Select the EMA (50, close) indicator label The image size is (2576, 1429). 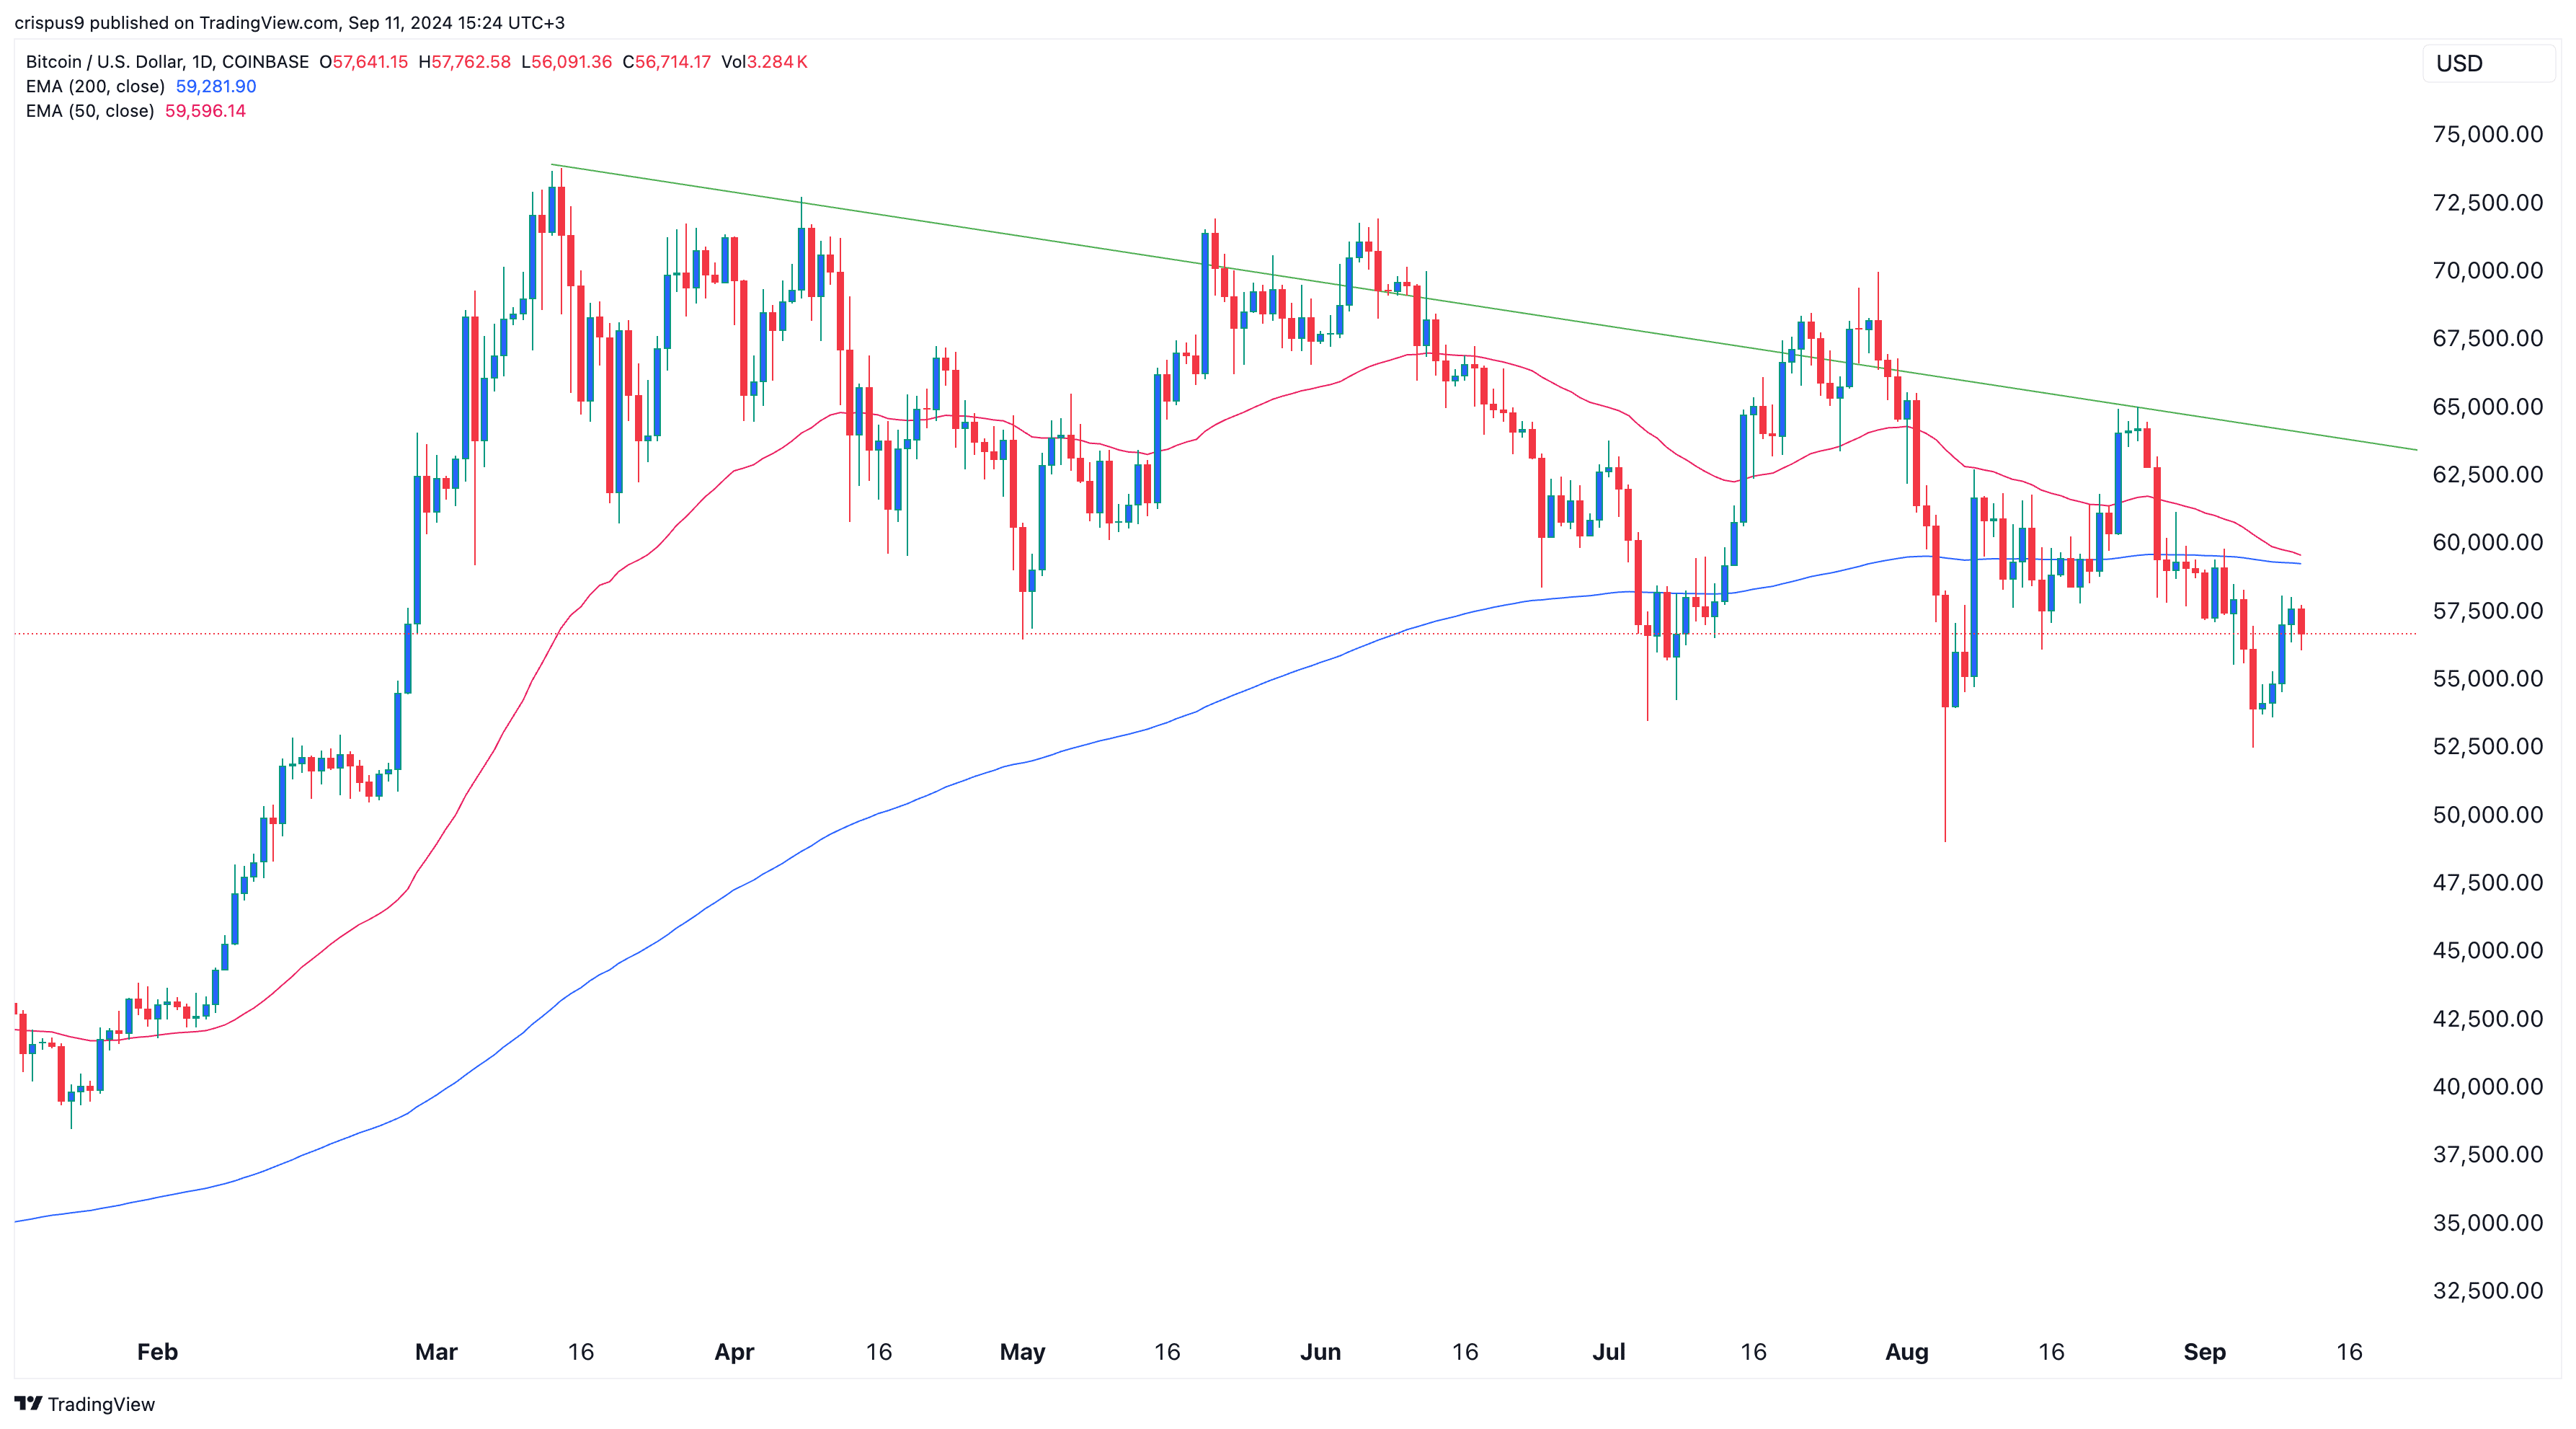(x=90, y=111)
